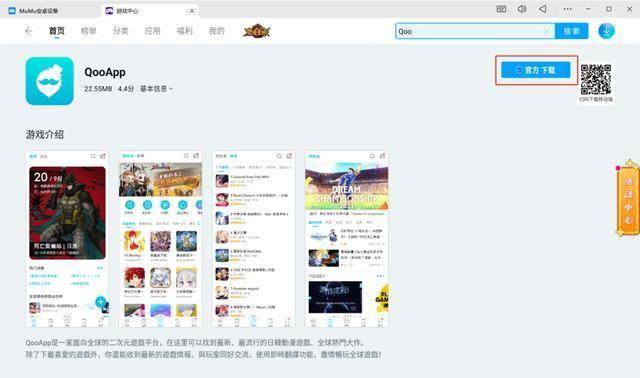This screenshot has height=378, width=640.
Task: Click the QR code image
Action: click(x=596, y=80)
